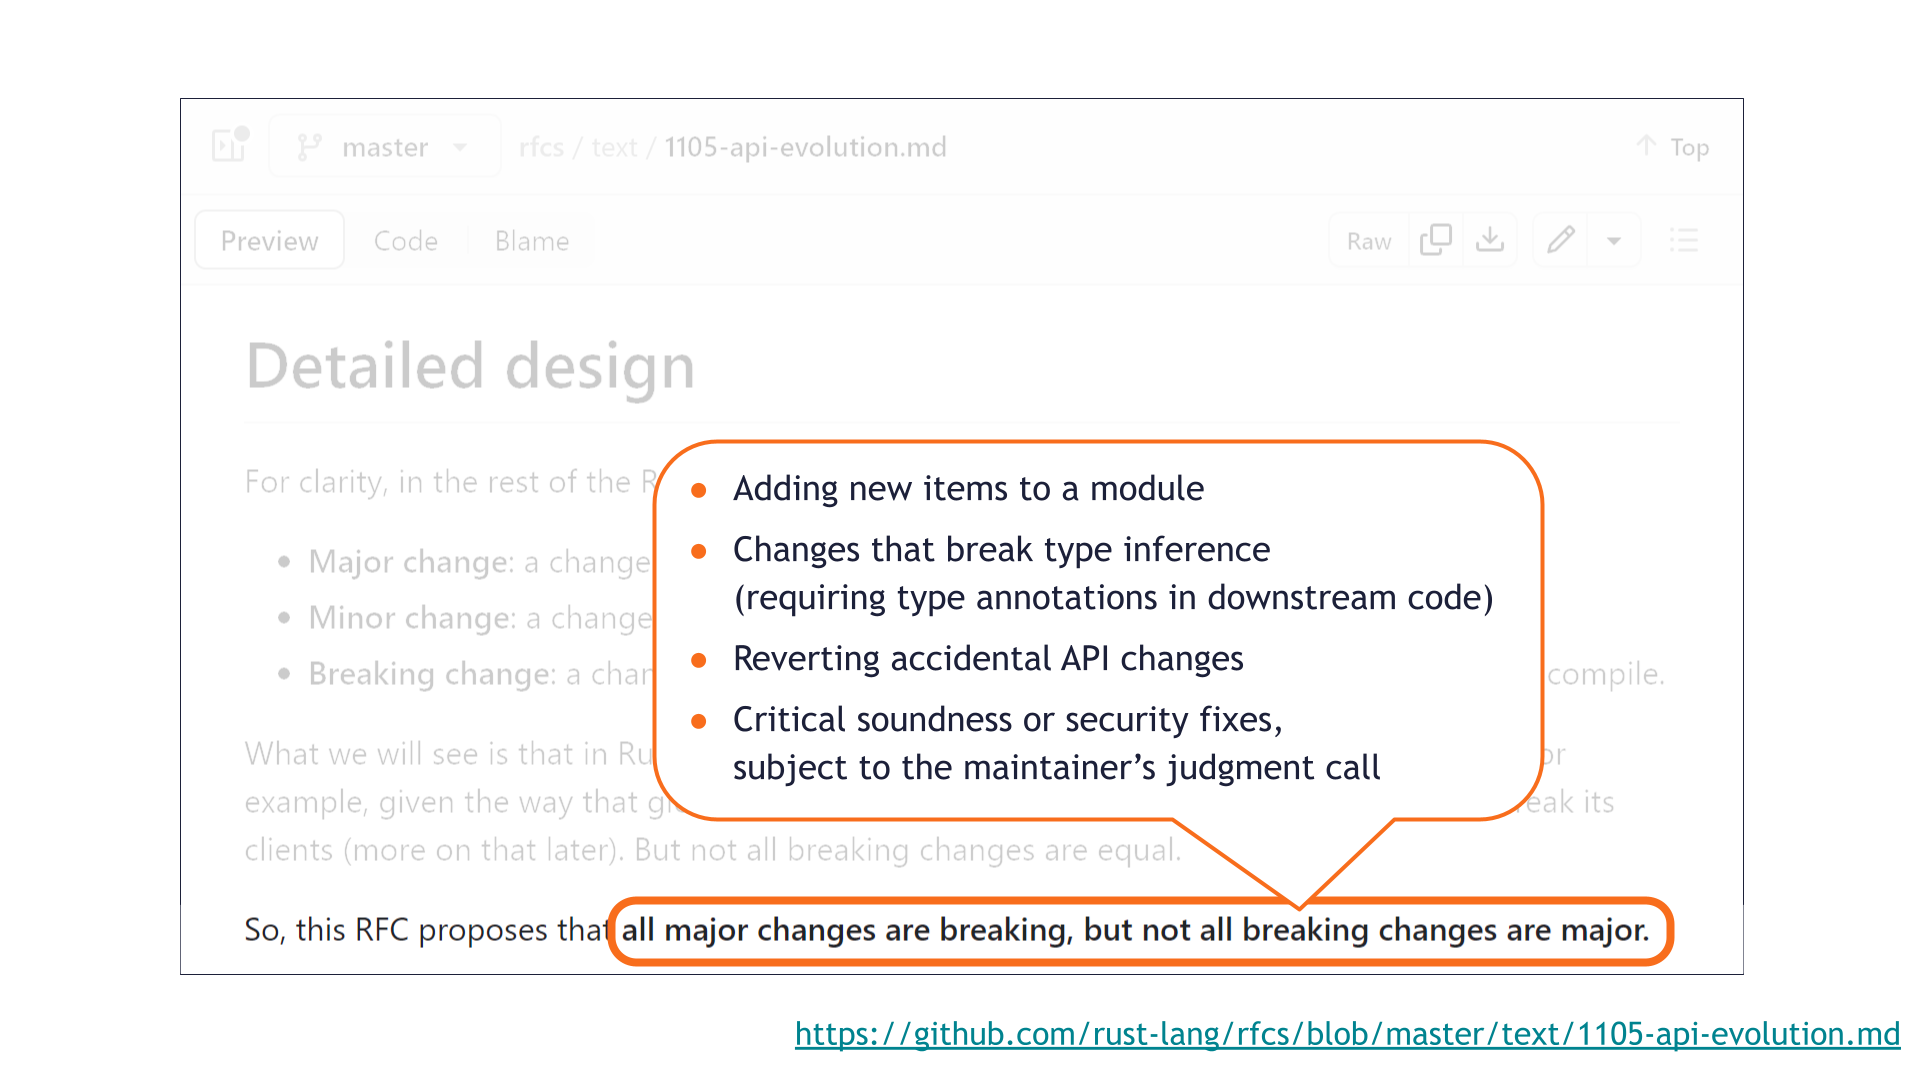
Task: Click the notification dot on the panel icon
Action: click(243, 129)
